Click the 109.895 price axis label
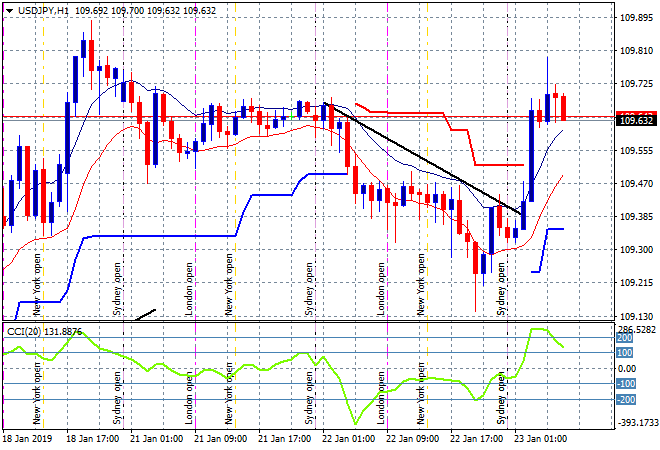Viewport: 660px width, 450px height. 636,18
